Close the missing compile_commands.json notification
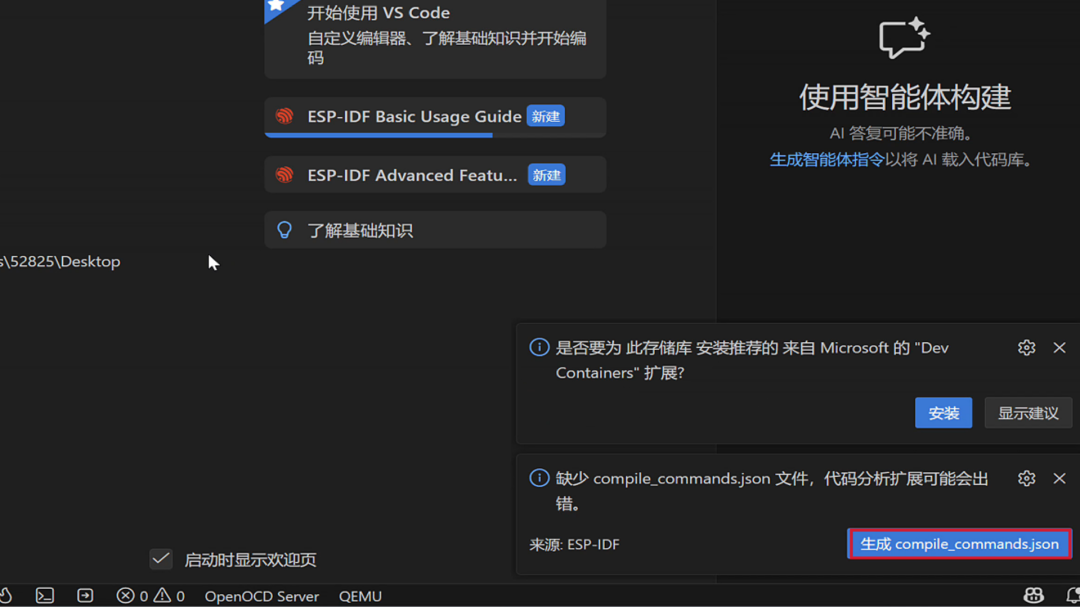 pos(1059,478)
